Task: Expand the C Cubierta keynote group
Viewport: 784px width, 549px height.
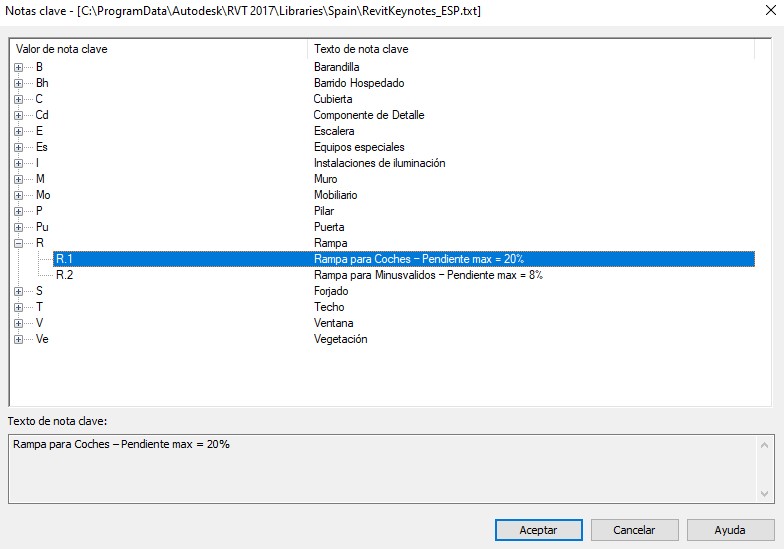Action: point(18,99)
